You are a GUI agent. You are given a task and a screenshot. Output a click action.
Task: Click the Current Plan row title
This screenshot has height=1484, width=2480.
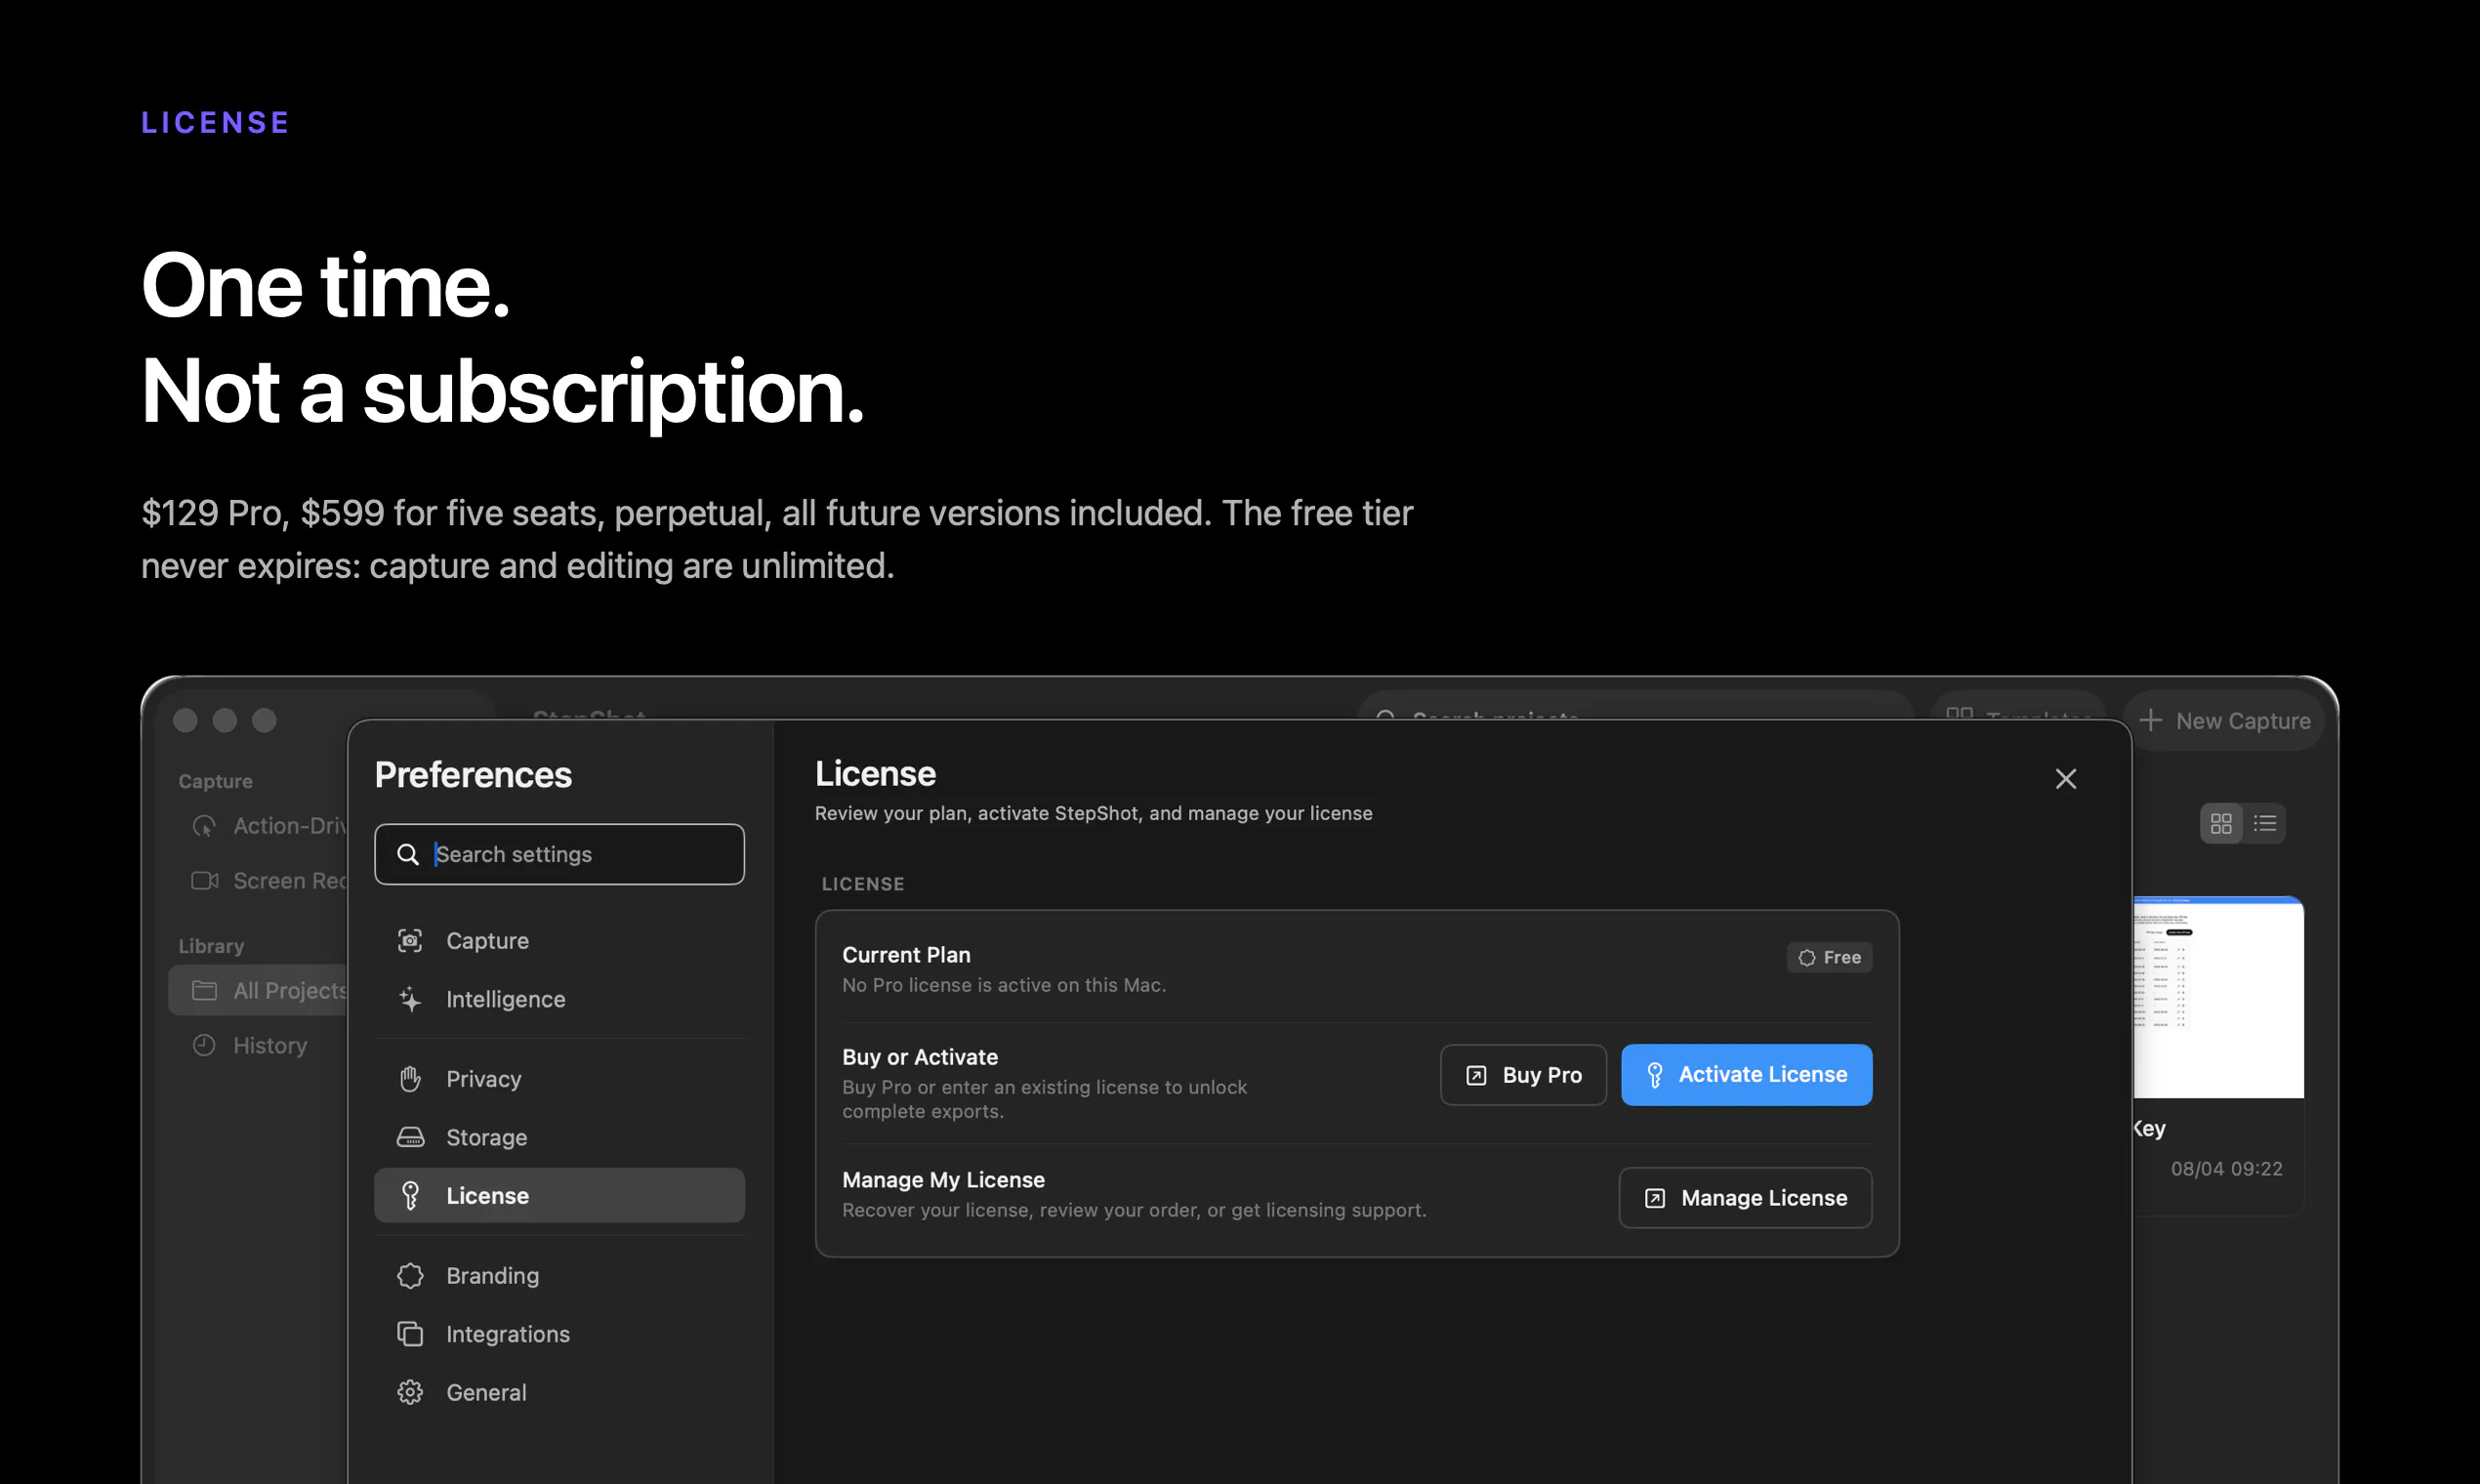906,955
